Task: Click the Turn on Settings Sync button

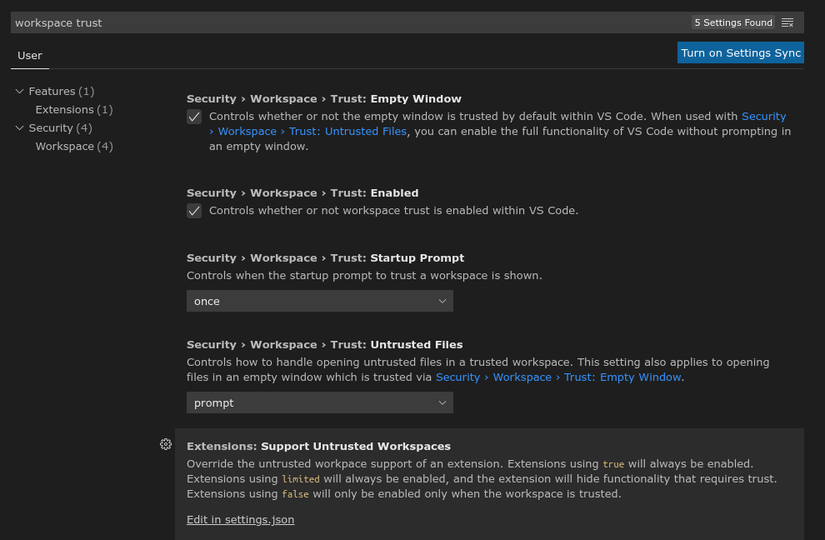Action: [740, 53]
